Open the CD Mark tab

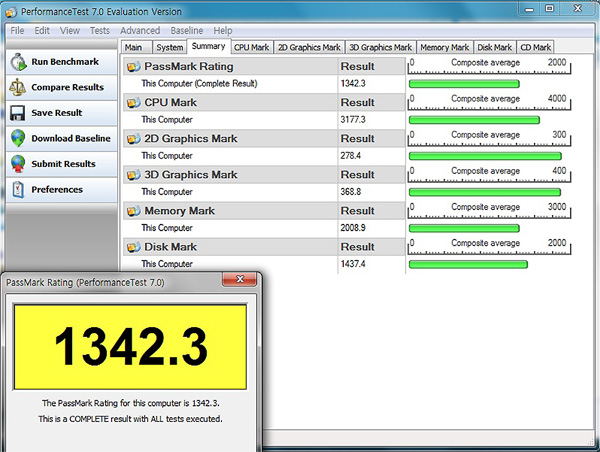535,47
